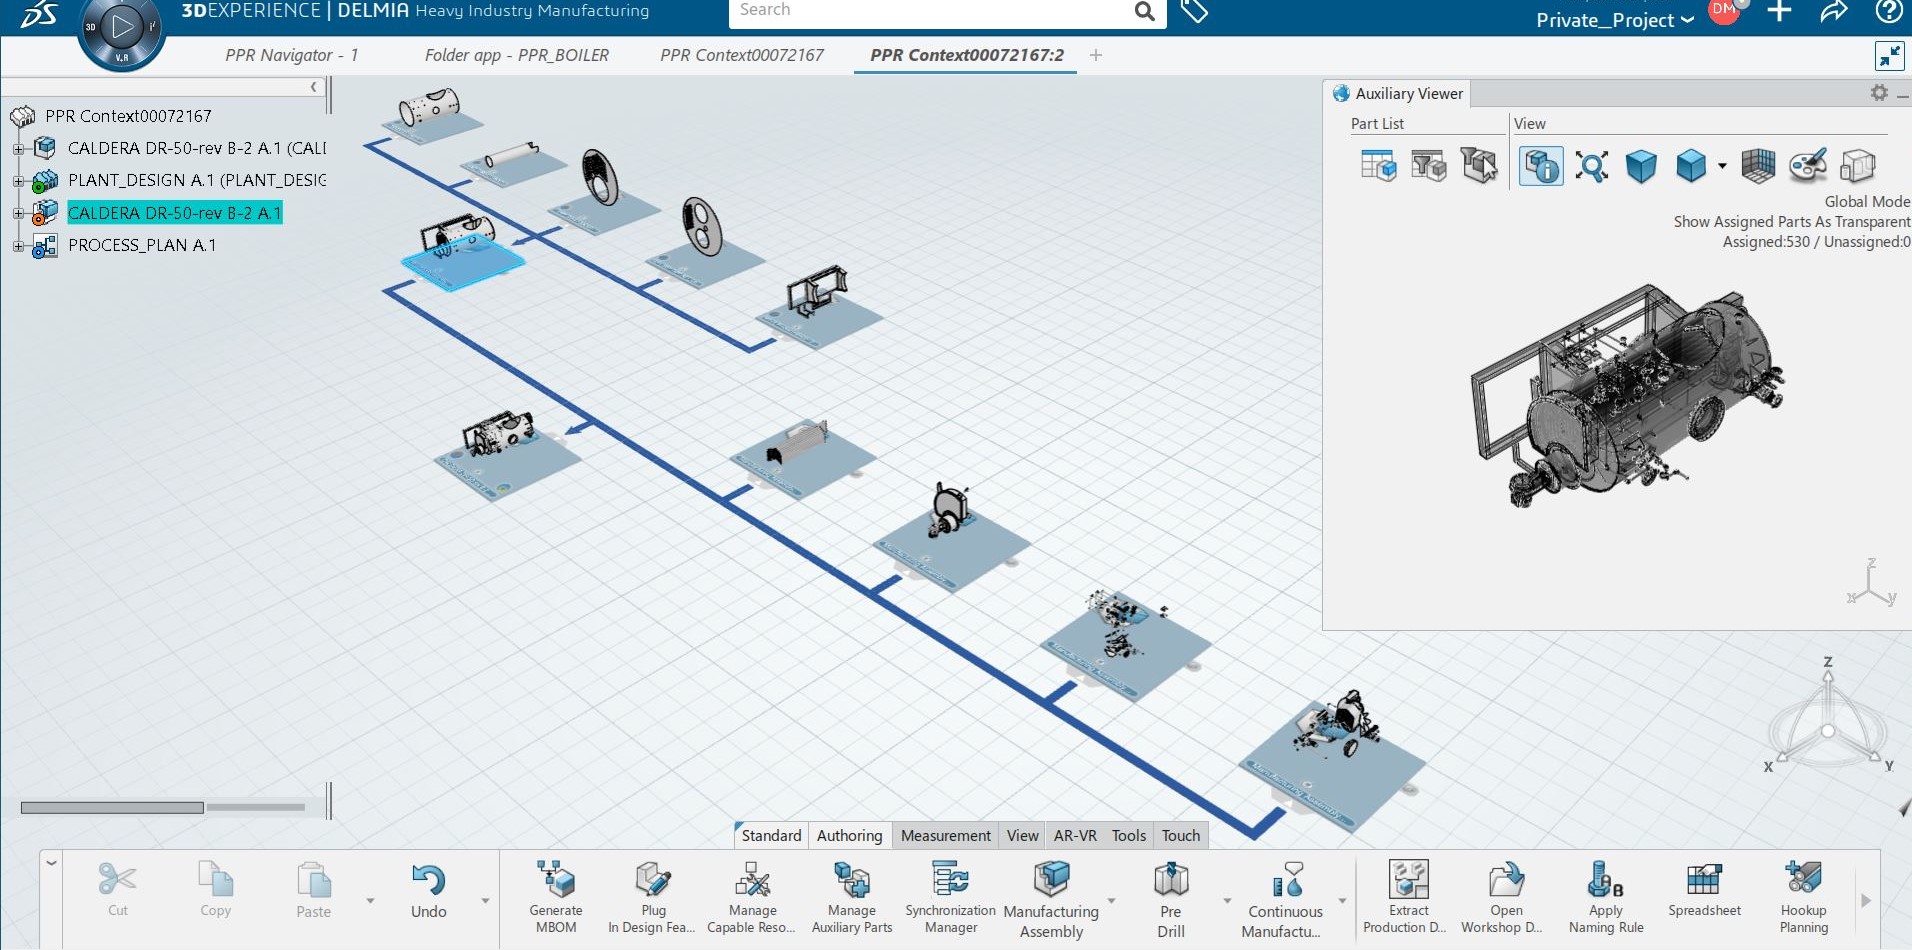This screenshot has height=950, width=1912.
Task: Open Manufacturing Assembly dropdown arrow
Action: pos(1111,901)
